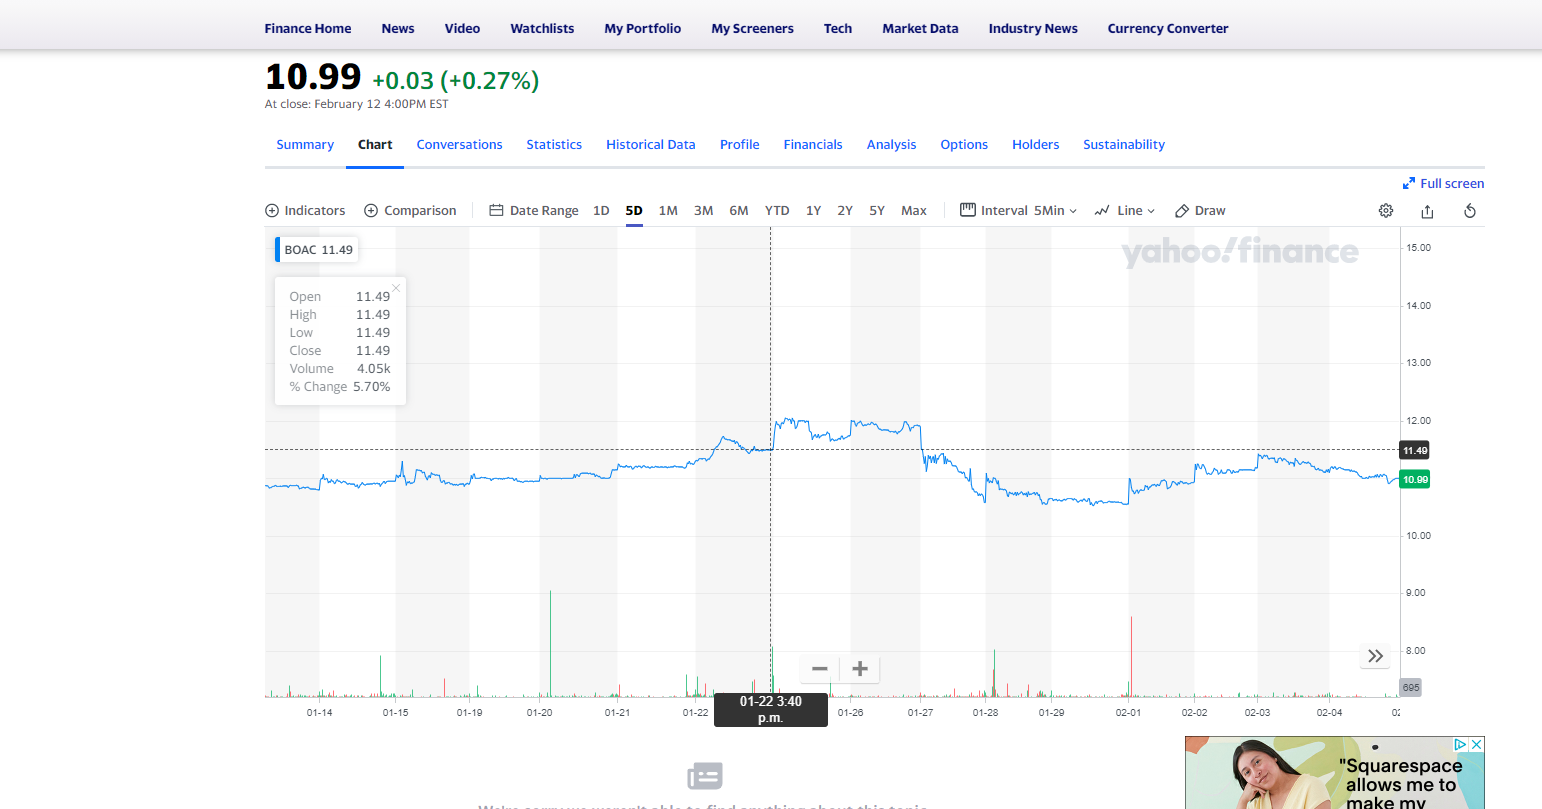Open Industry News

click(x=1033, y=29)
